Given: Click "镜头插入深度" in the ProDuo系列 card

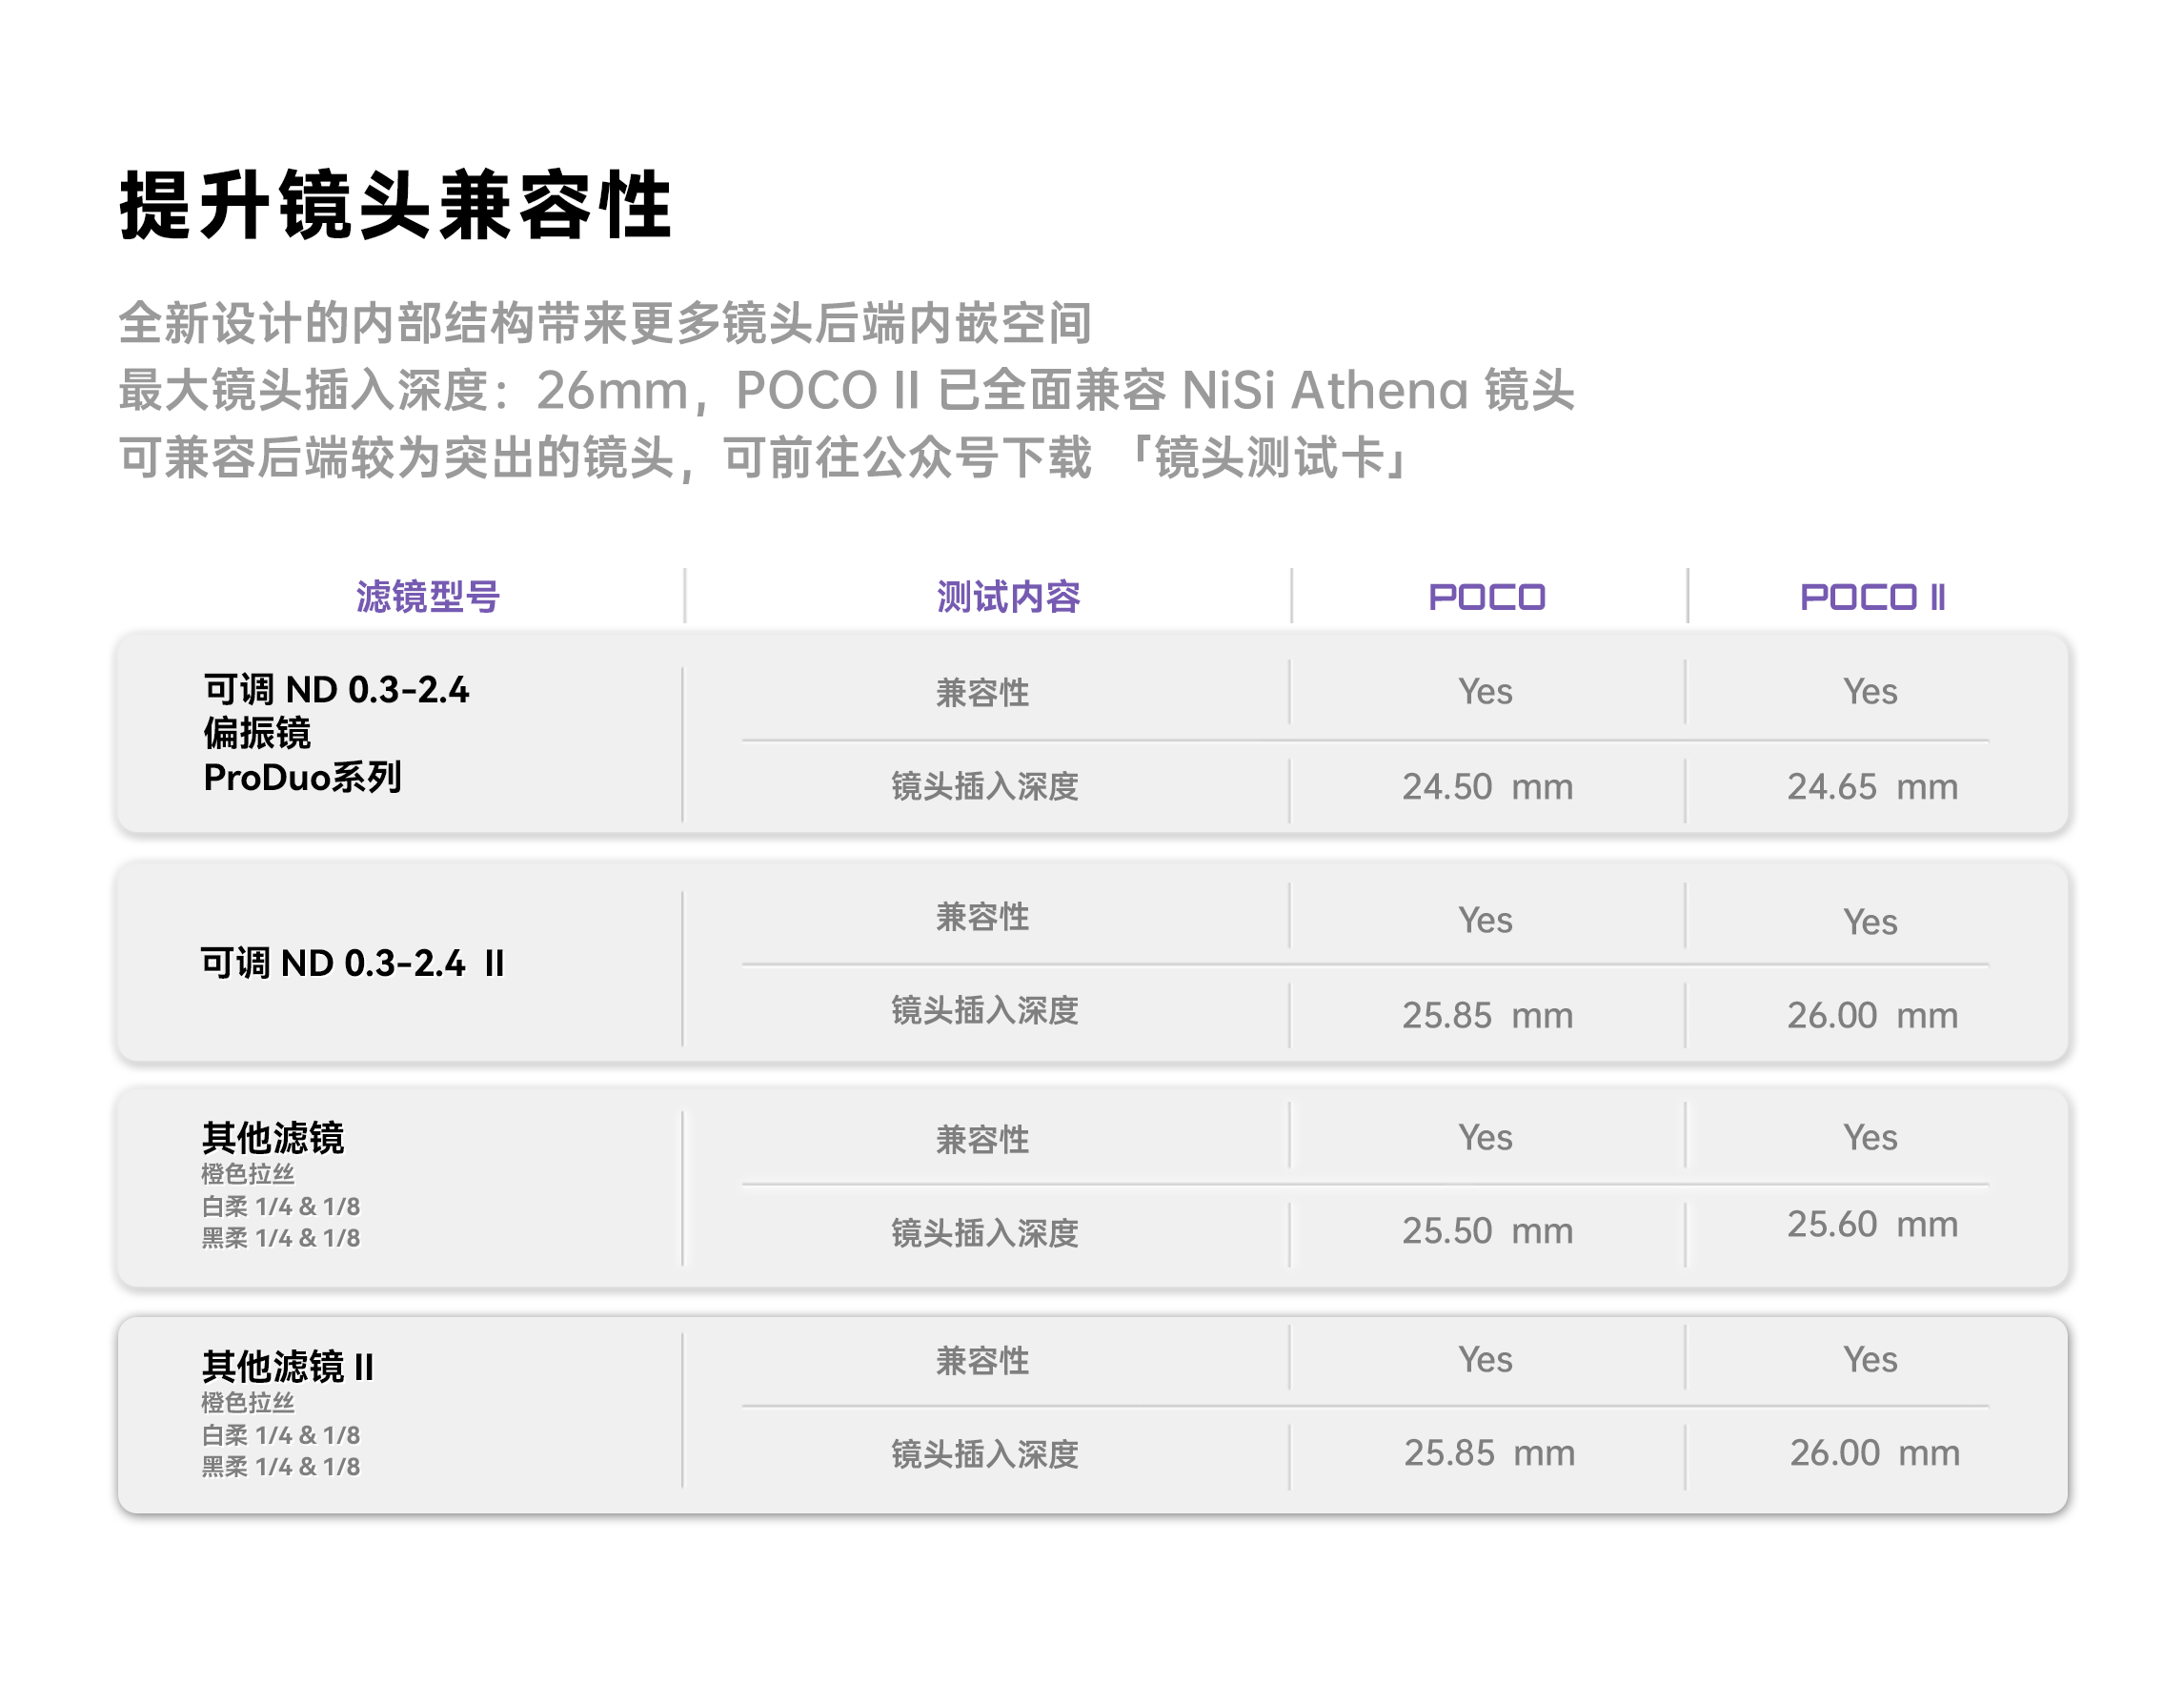Looking at the screenshot, I should (x=985, y=786).
